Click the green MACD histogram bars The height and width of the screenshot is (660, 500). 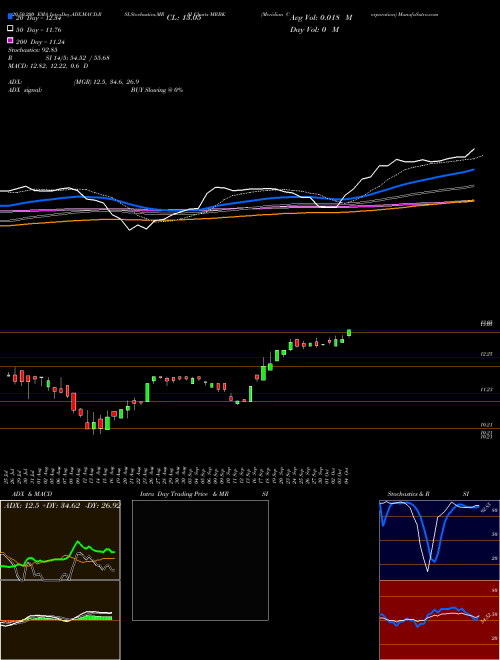coord(95,617)
